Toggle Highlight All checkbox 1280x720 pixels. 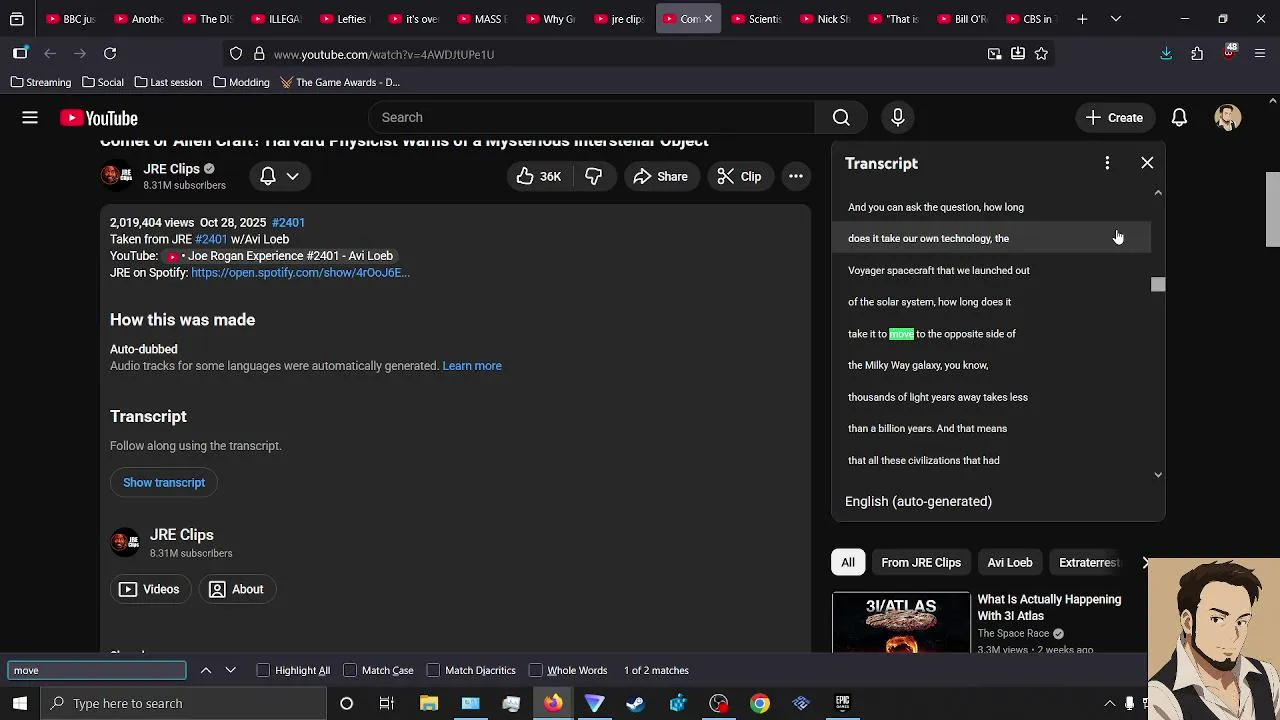[263, 670]
